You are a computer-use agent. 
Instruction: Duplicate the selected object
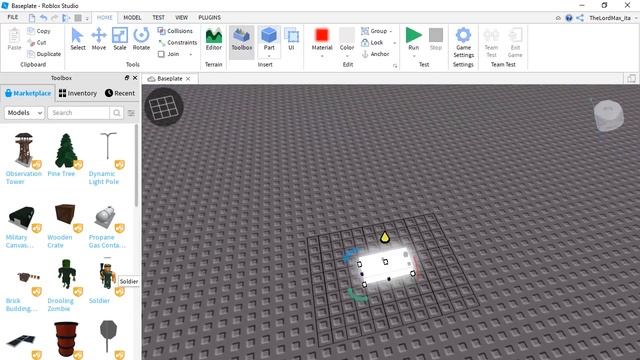[x=44, y=54]
